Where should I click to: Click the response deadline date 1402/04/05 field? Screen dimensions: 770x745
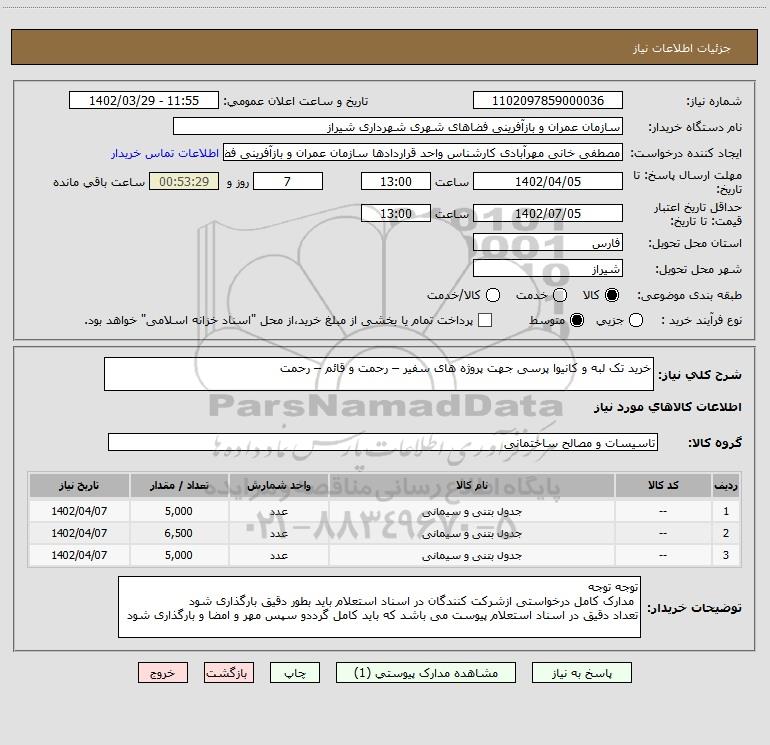[548, 181]
